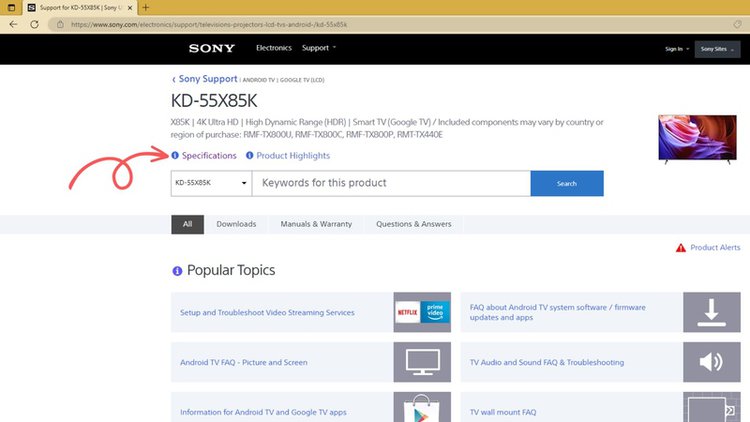Open the KD-55X85K model dropdown
This screenshot has width=750, height=422.
click(211, 183)
